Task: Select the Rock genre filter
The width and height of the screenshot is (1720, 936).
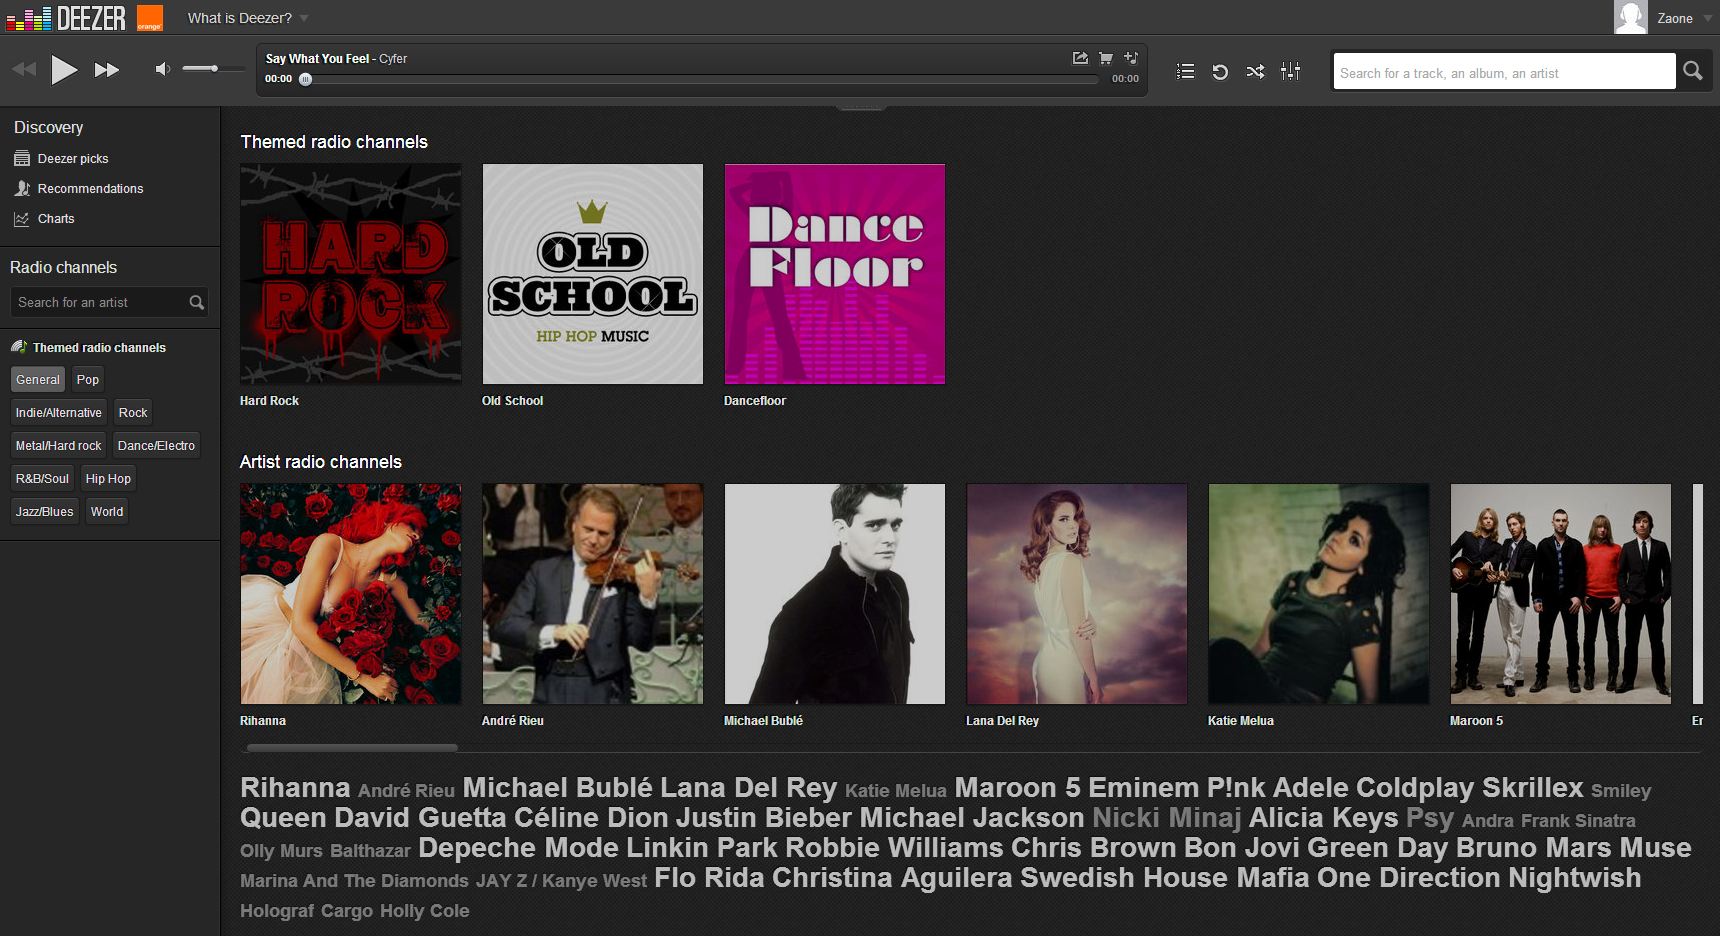Action: [133, 412]
